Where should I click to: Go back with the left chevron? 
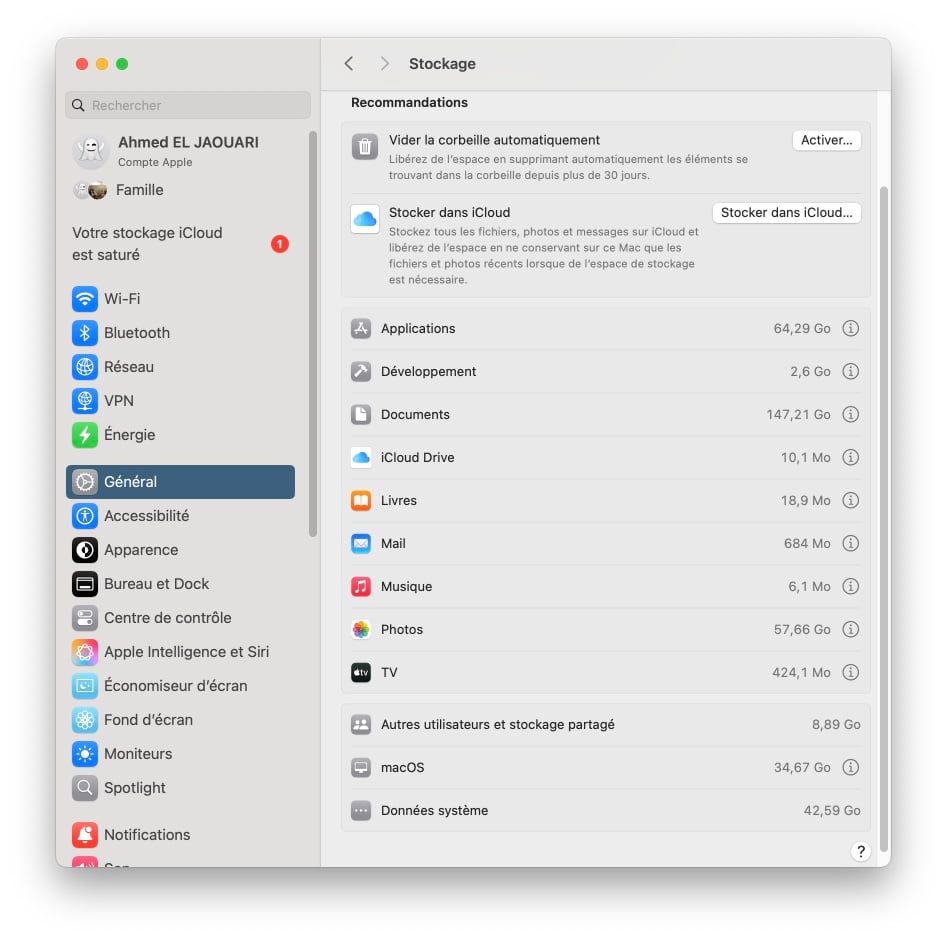point(349,63)
